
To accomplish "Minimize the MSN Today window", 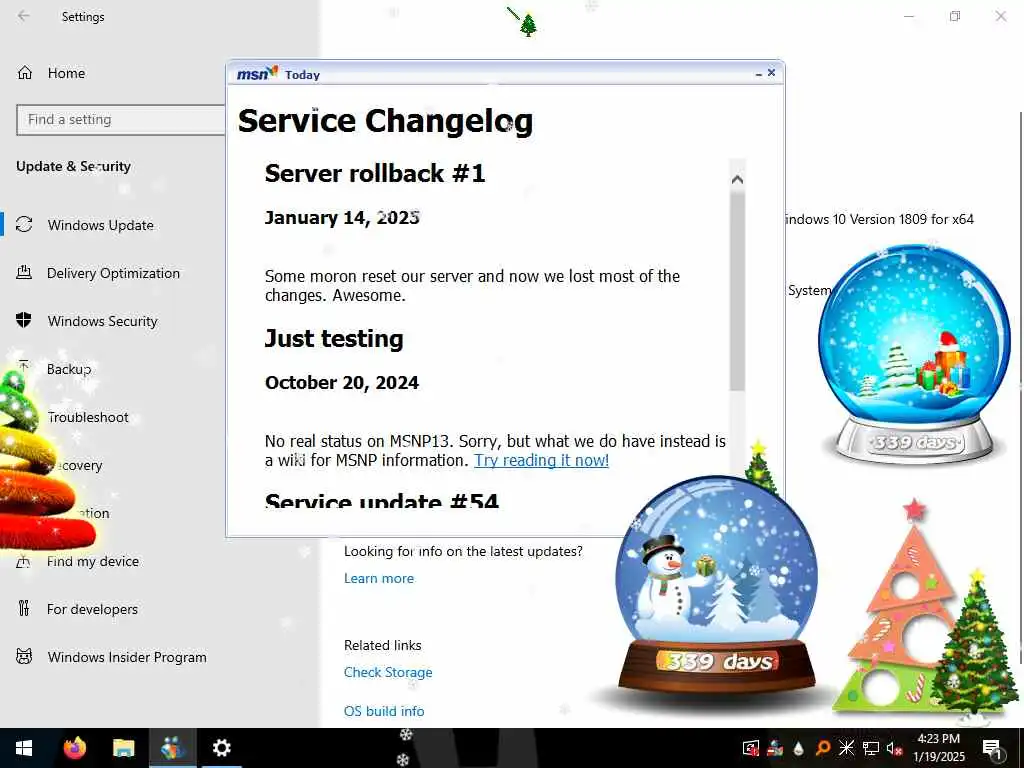I will pyautogui.click(x=758, y=74).
